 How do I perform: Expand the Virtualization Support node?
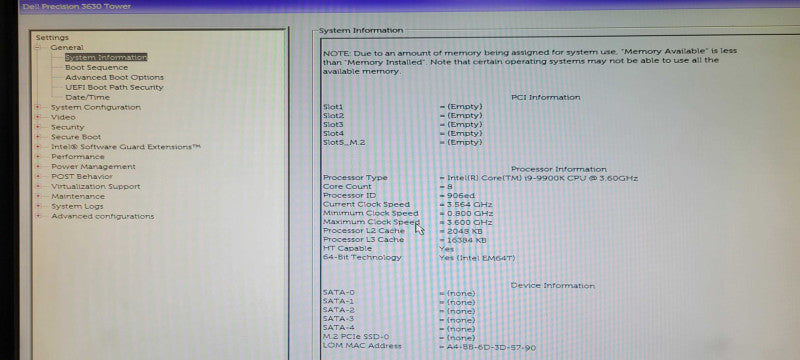pyautogui.click(x=38, y=187)
